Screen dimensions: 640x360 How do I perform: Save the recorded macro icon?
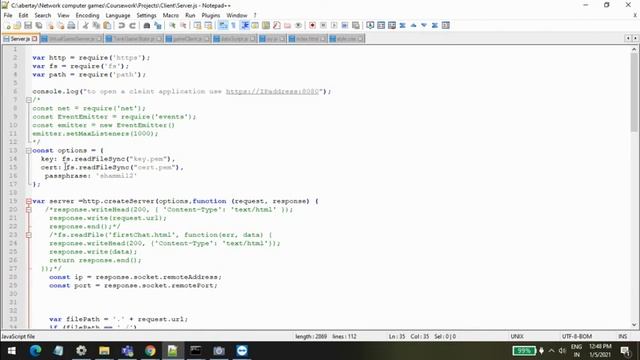[356, 26]
